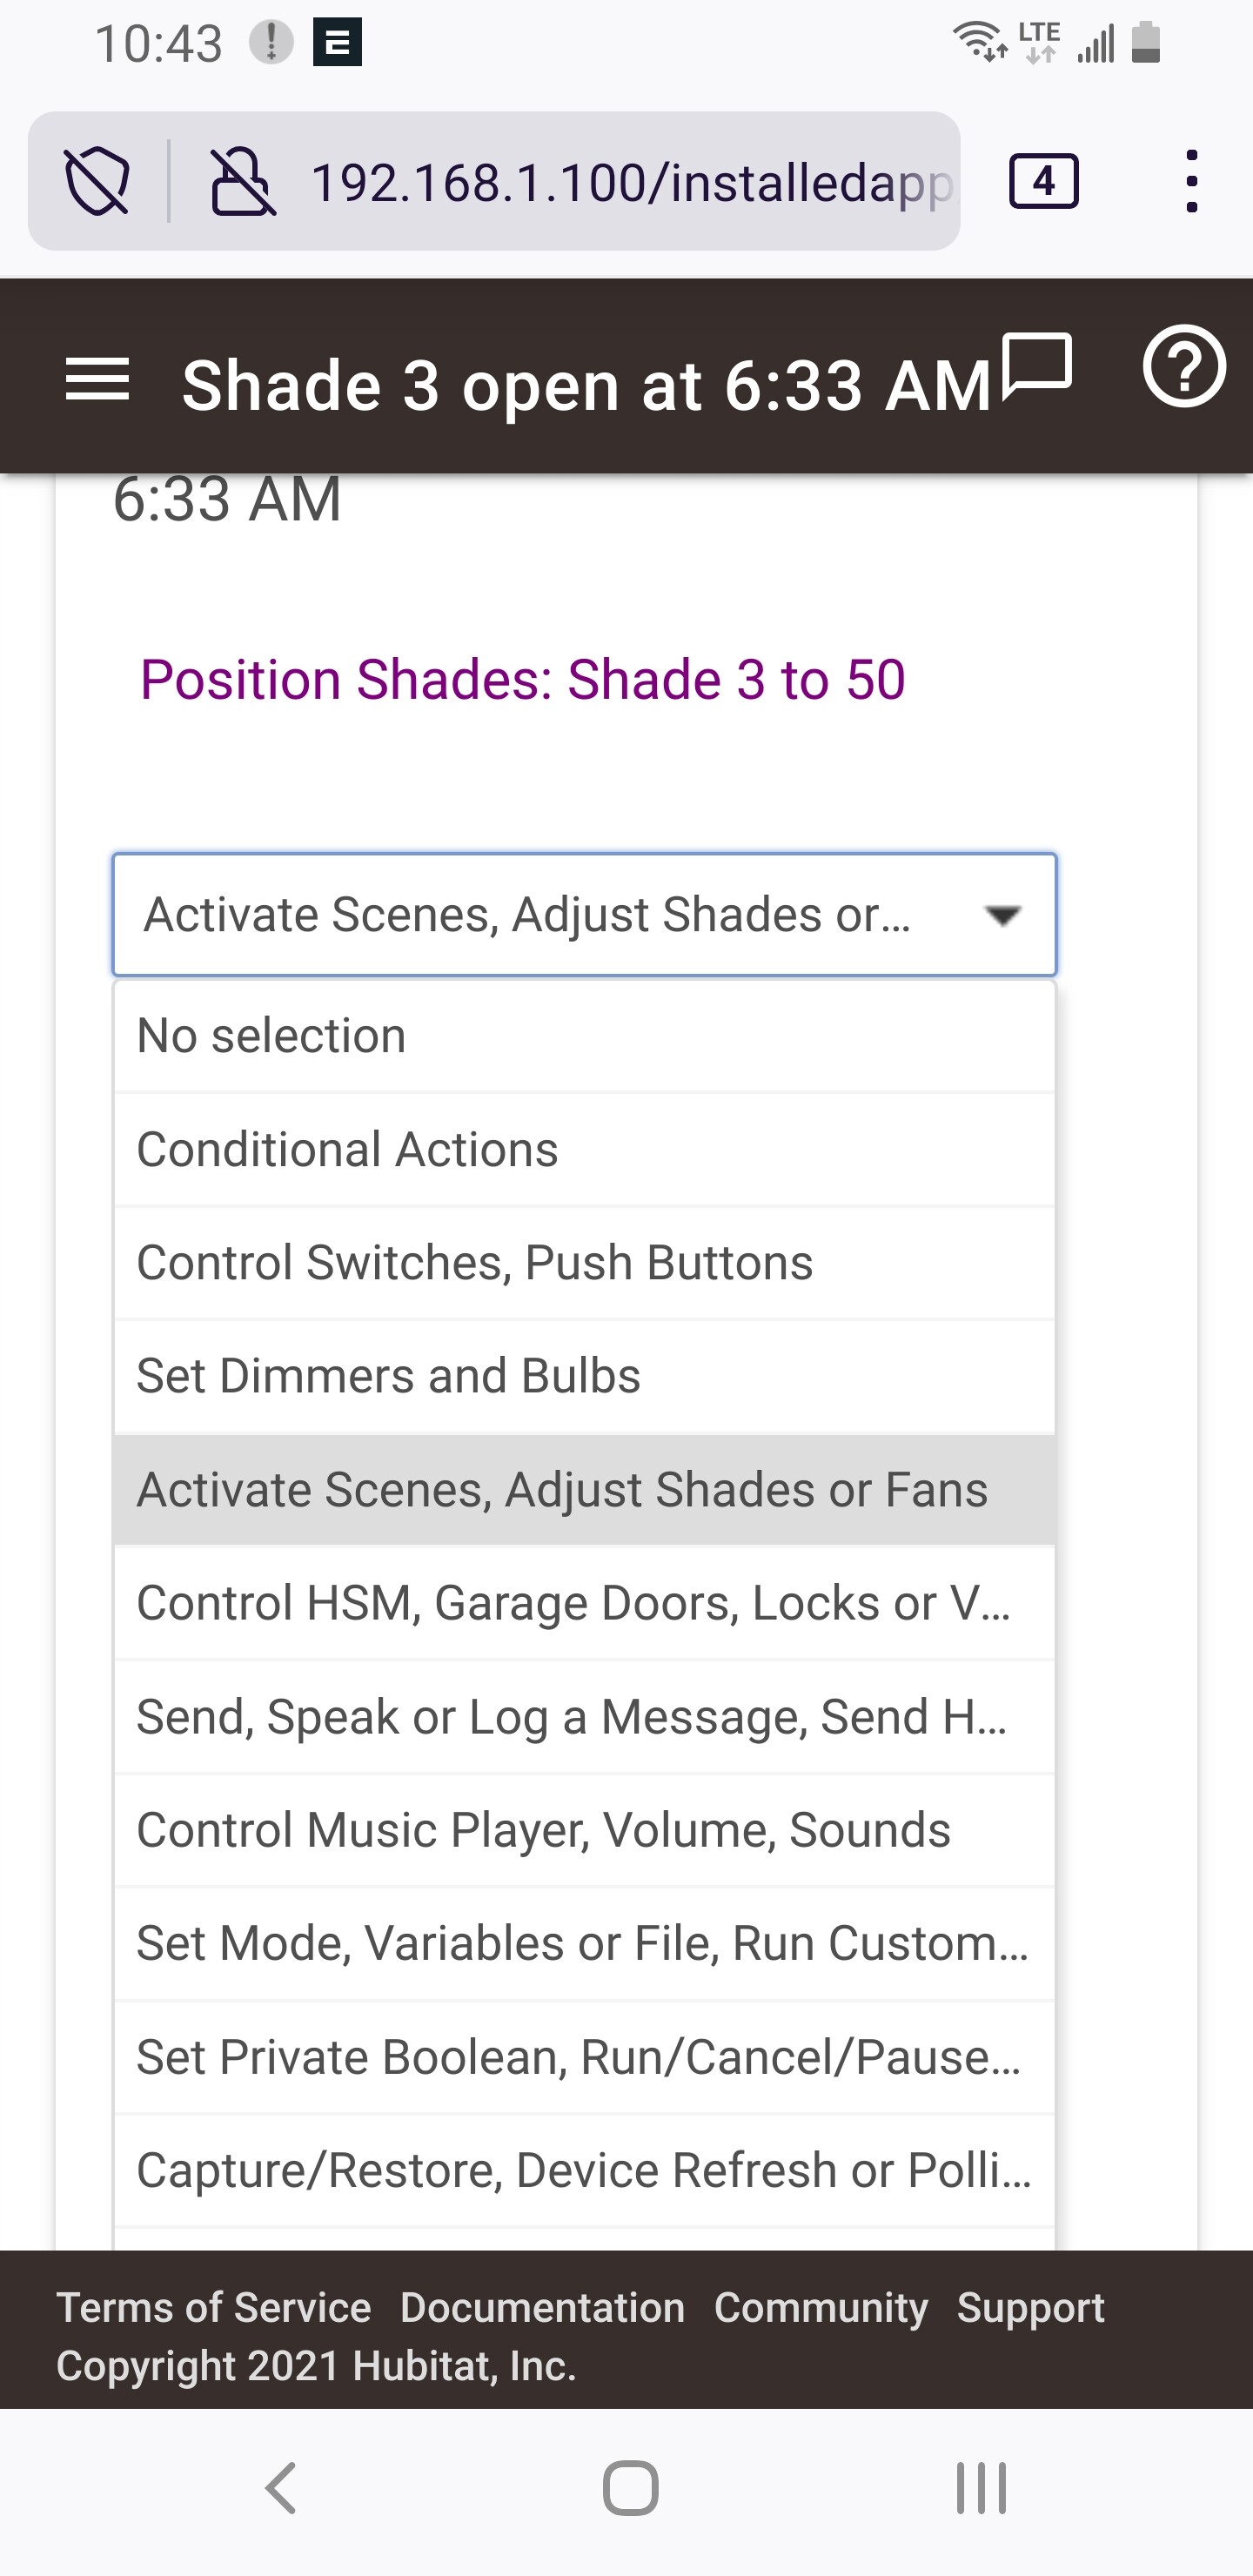The height and width of the screenshot is (2576, 1253).
Task: Tap the browser address bar URL
Action: coord(630,181)
